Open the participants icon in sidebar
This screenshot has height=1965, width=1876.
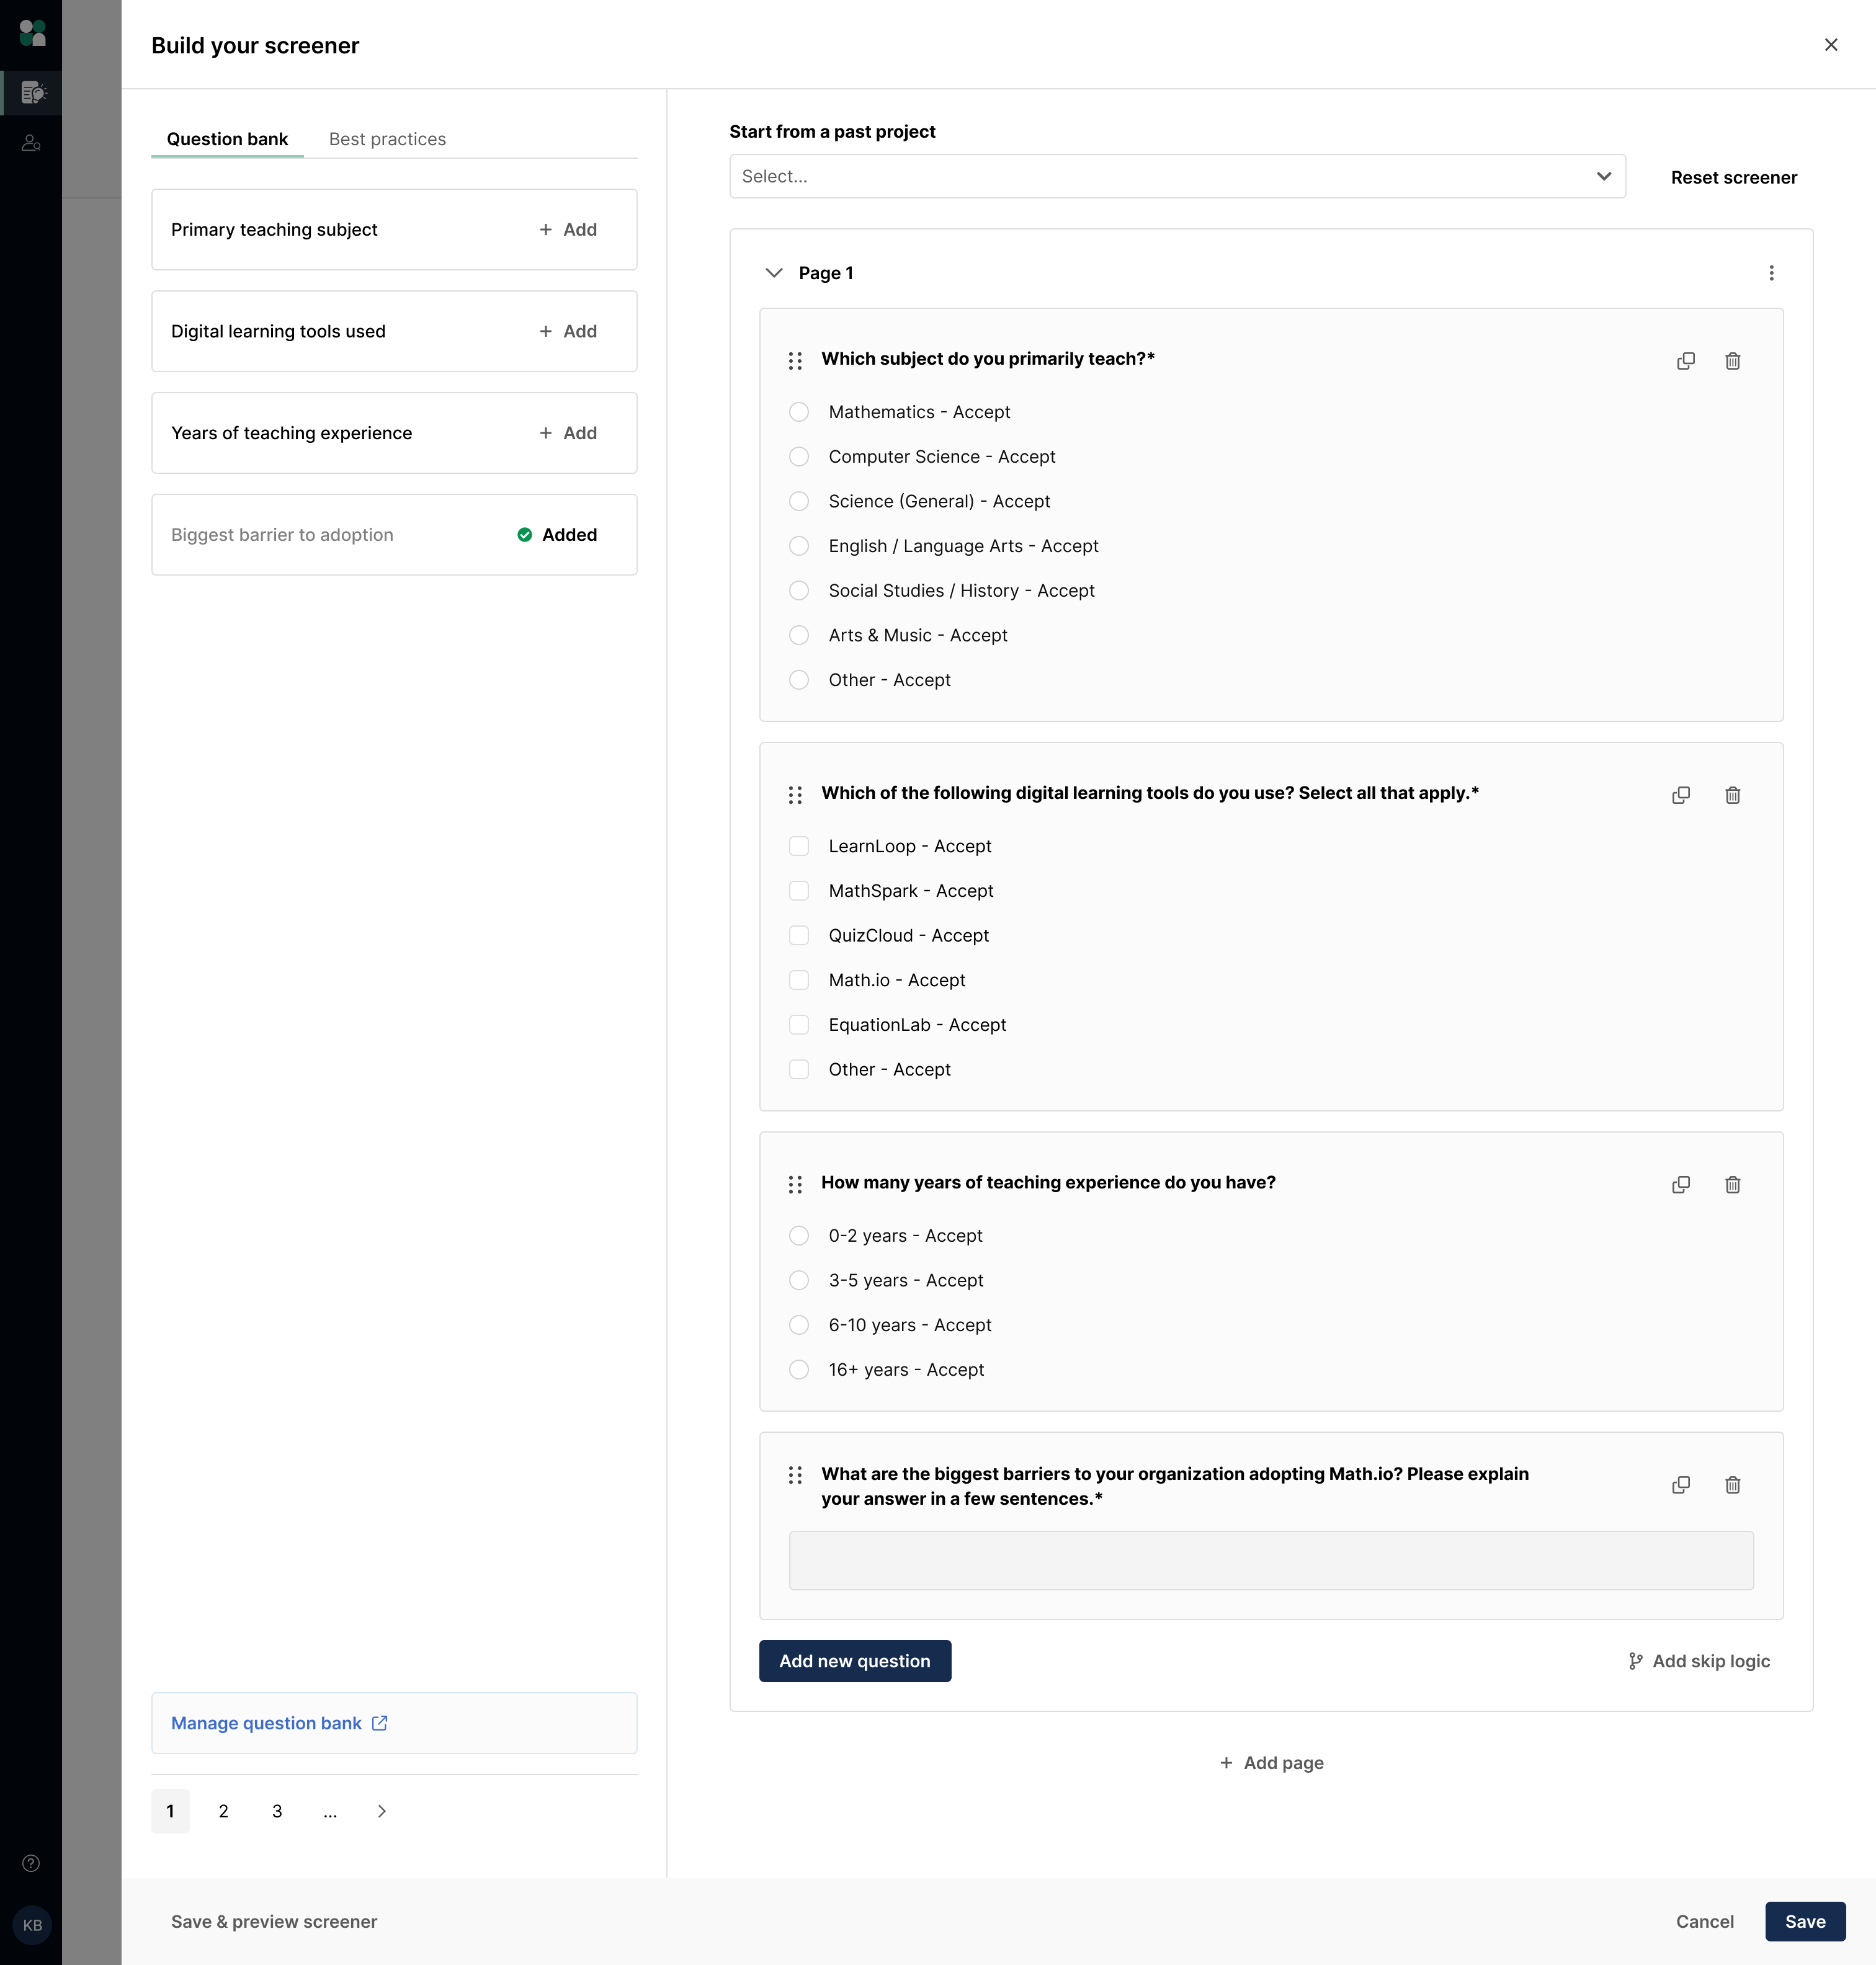pos(31,143)
